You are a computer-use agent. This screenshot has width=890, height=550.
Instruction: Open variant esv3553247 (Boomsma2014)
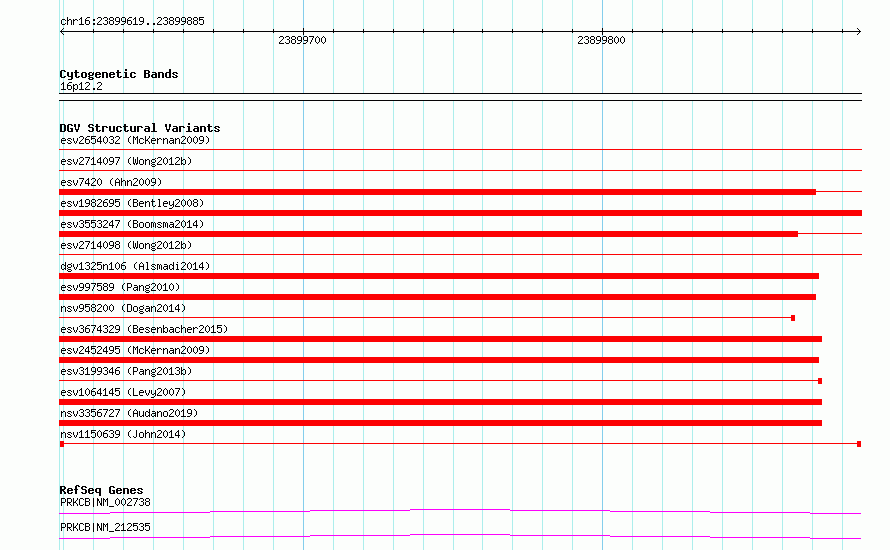click(132, 224)
